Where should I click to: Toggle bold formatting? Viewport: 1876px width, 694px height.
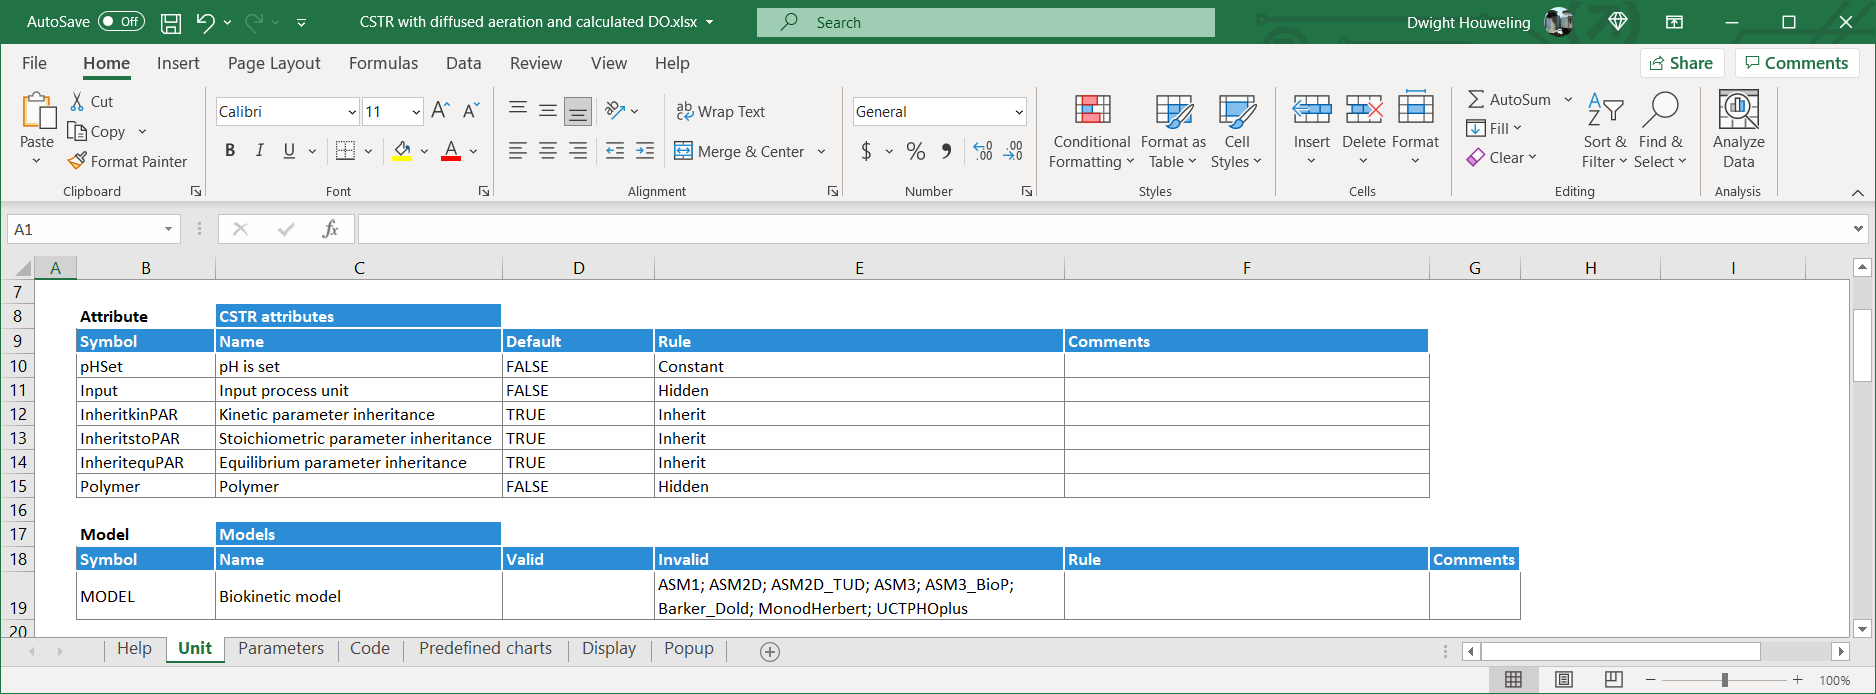[230, 151]
